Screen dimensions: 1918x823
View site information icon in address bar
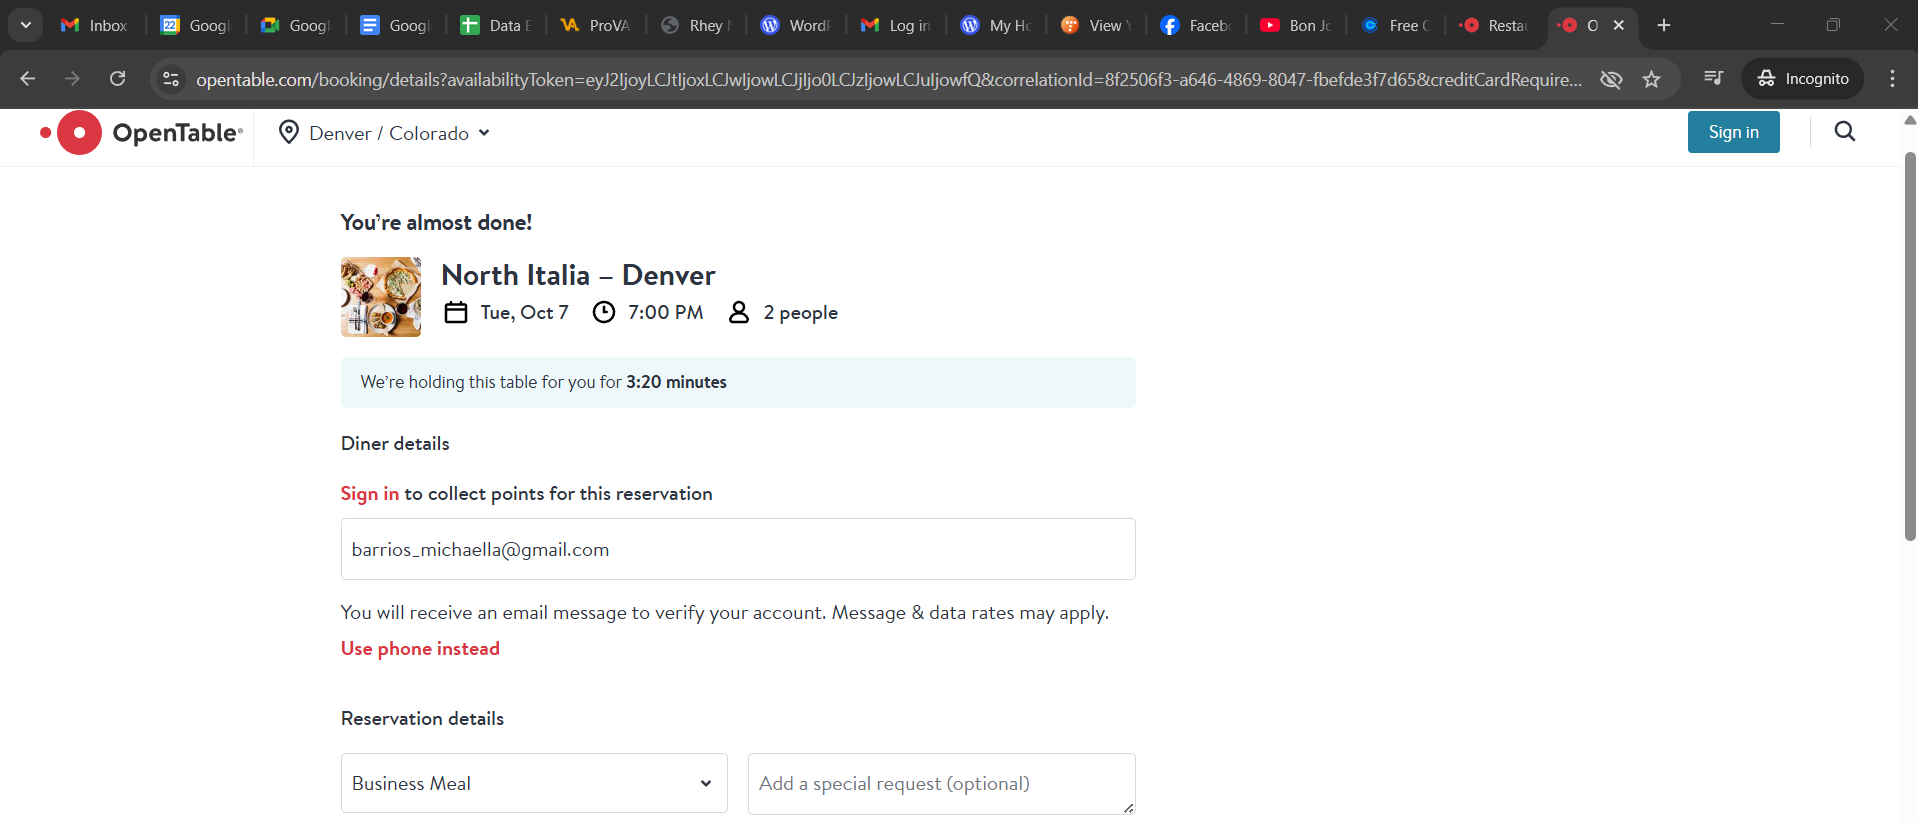[171, 78]
